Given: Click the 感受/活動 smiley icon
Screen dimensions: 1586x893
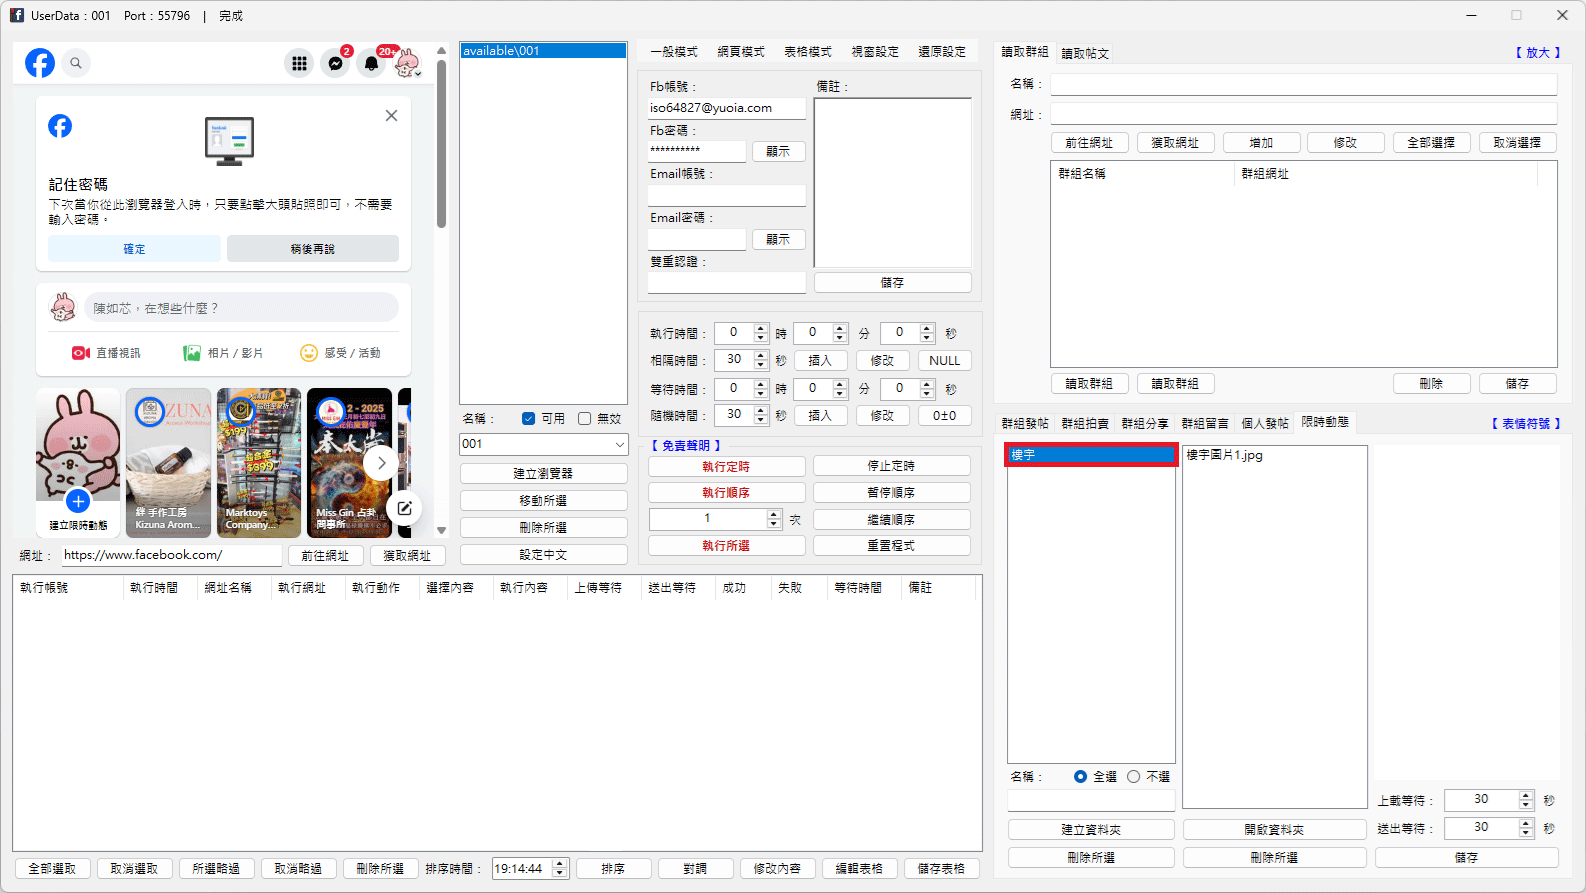Looking at the screenshot, I should 309,353.
